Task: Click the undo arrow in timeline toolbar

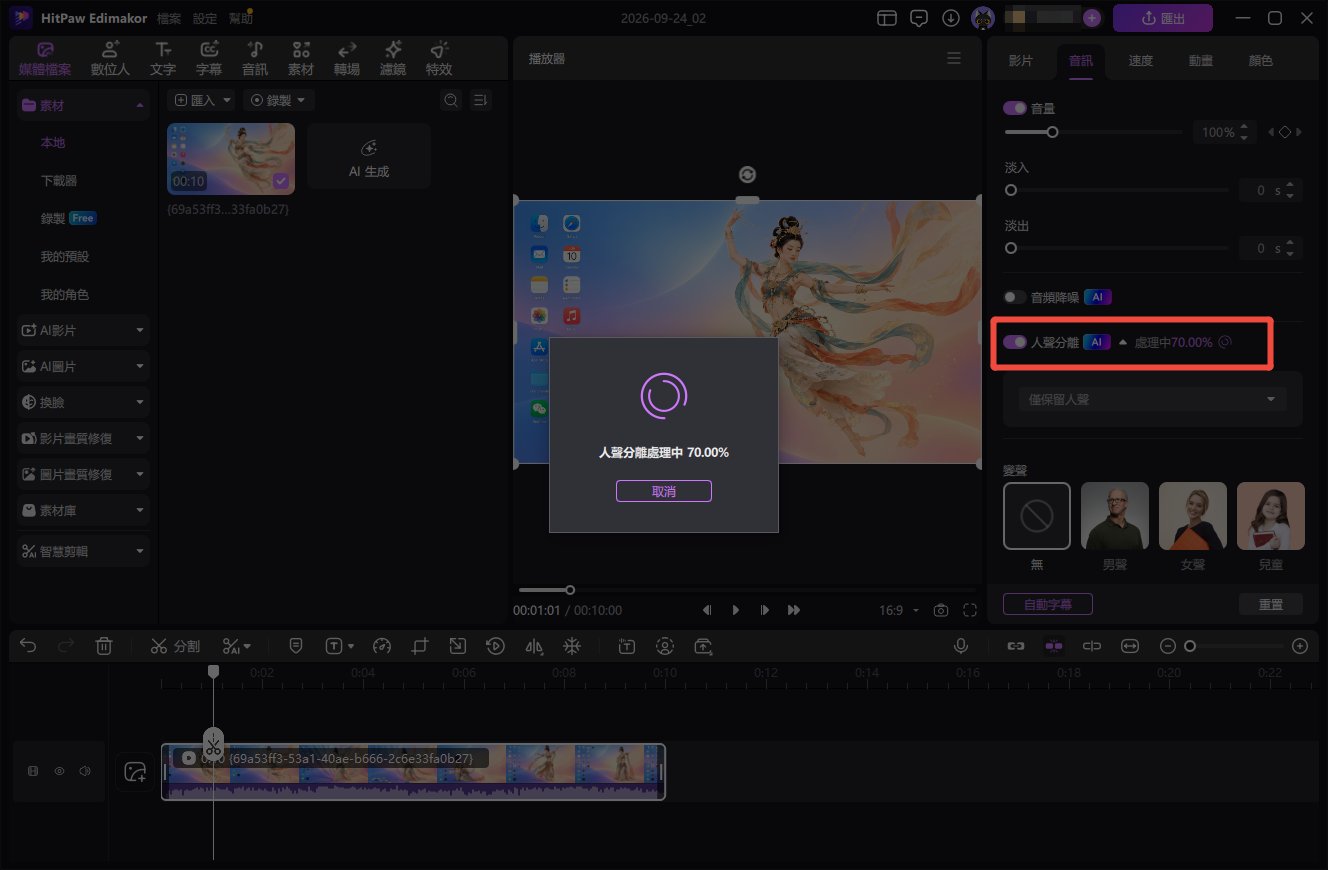Action: pyautogui.click(x=28, y=646)
